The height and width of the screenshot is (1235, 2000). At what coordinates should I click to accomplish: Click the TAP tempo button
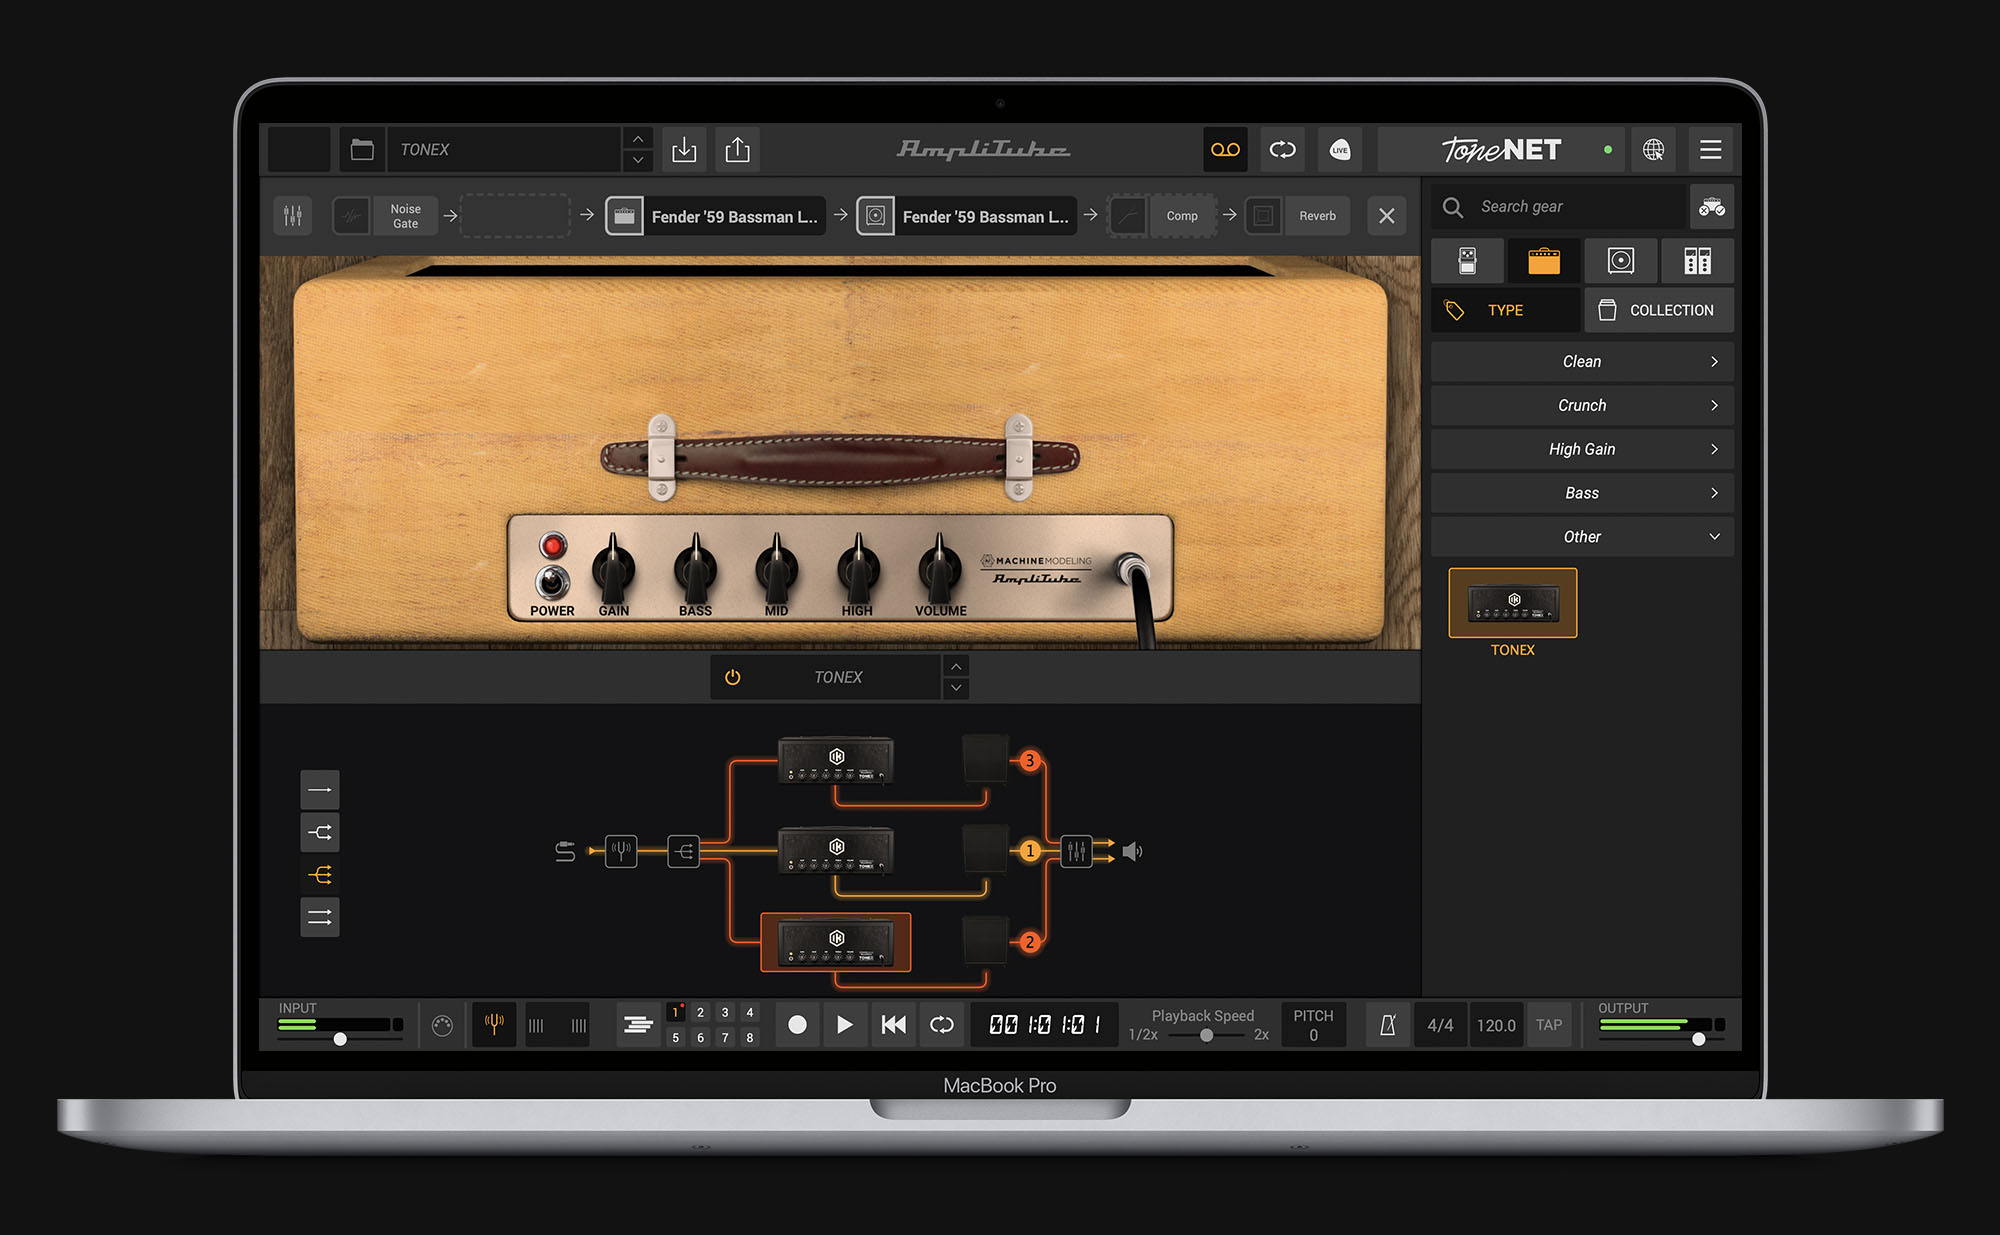coord(1548,1024)
